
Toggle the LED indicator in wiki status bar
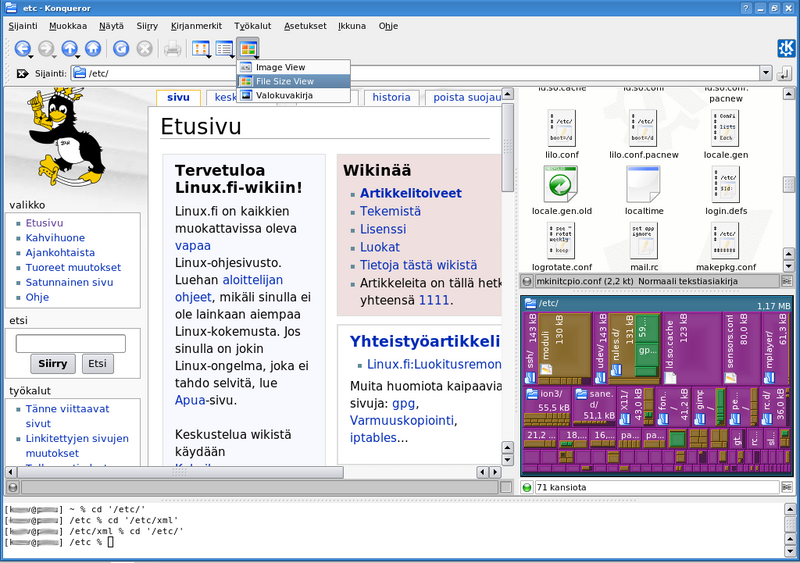[11, 487]
